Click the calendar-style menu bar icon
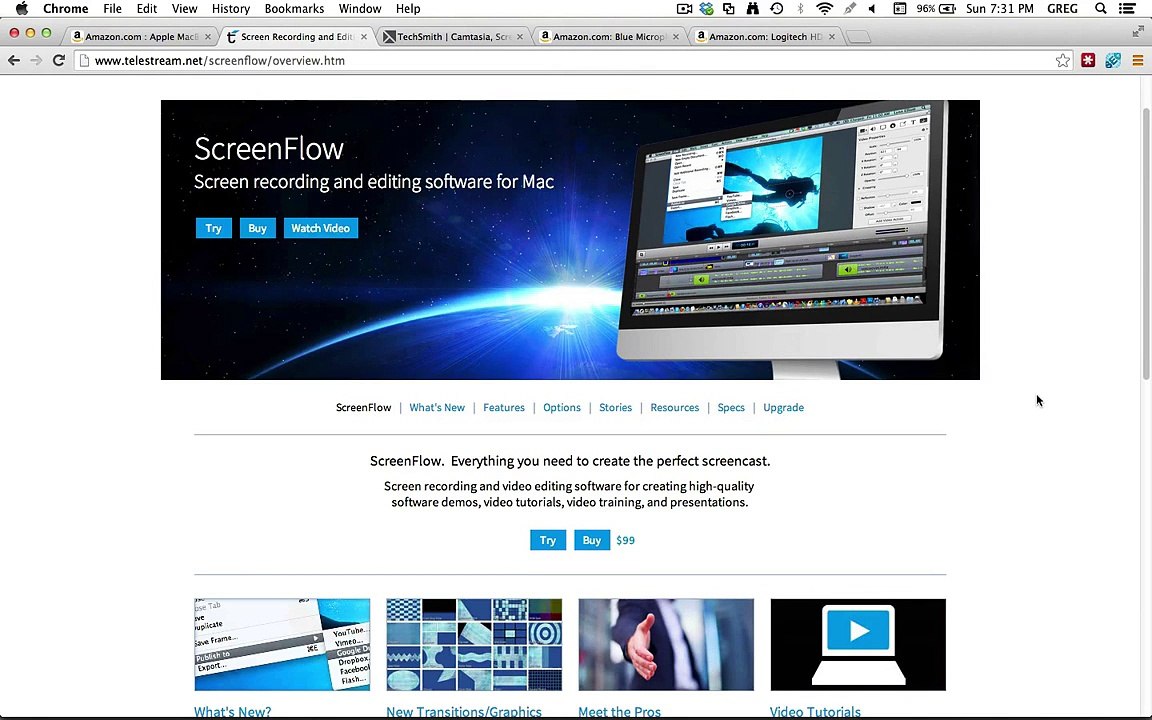 [899, 9]
